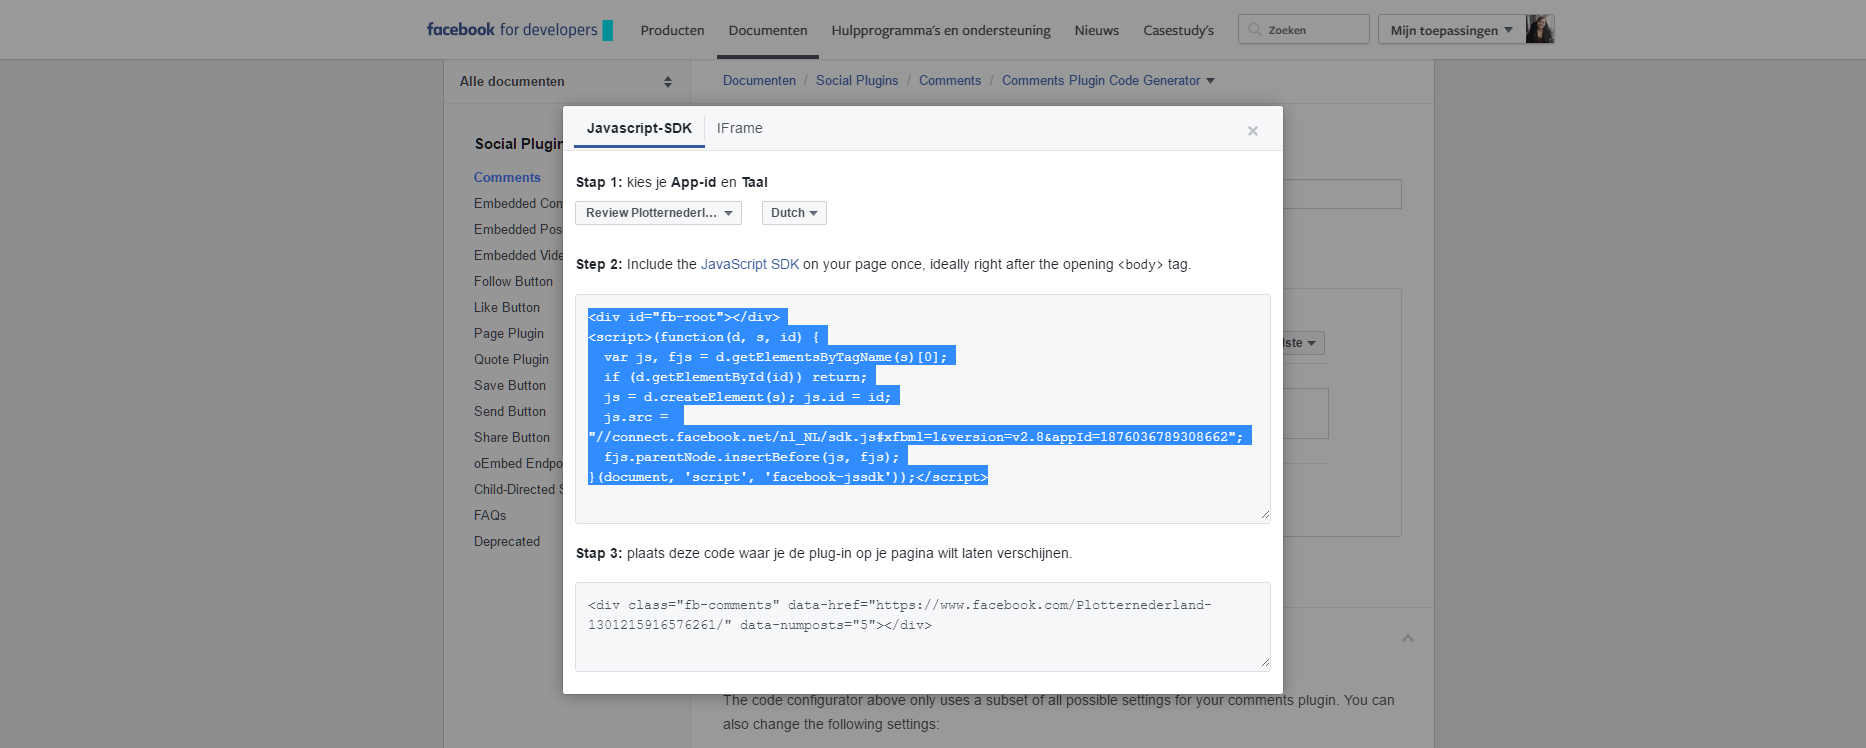The image size is (1866, 748).
Task: Open the Social Plugins breadcrumb link
Action: click(x=857, y=80)
